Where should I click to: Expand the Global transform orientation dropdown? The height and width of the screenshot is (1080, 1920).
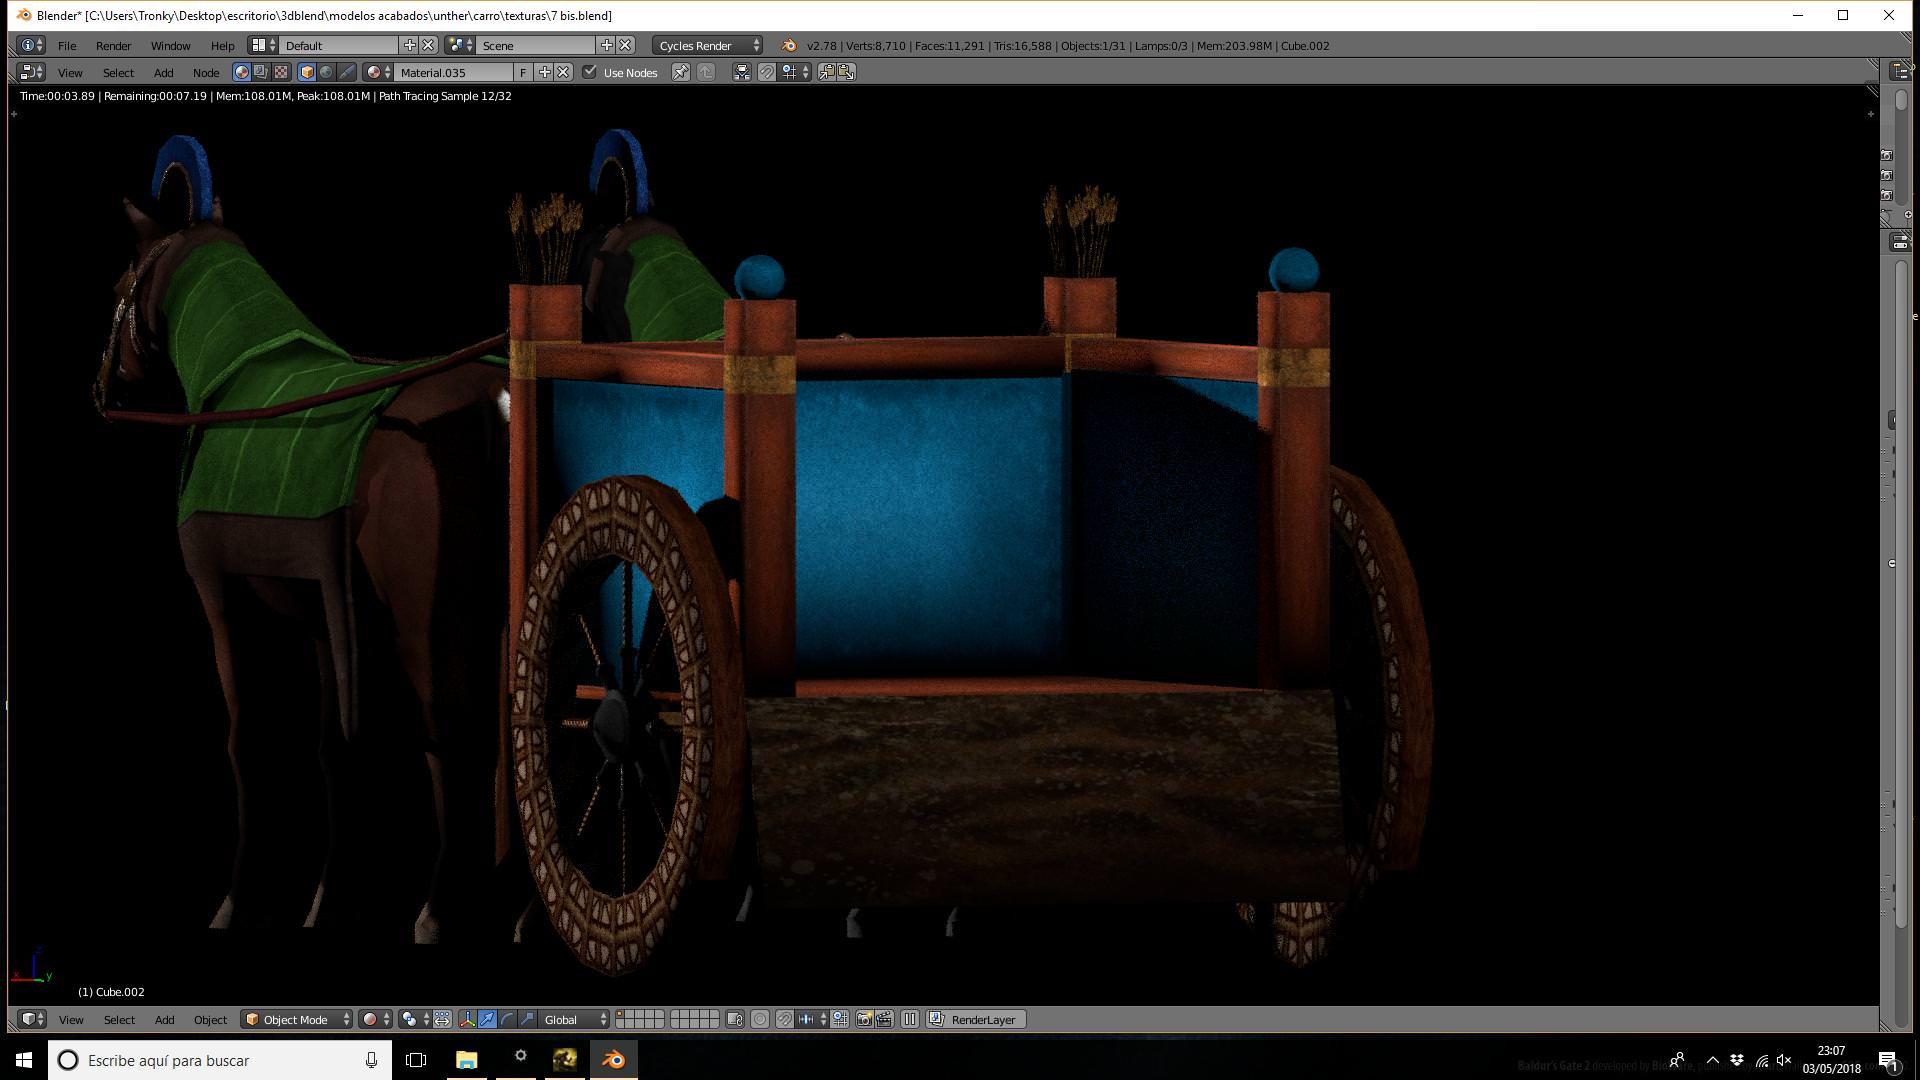point(574,1019)
